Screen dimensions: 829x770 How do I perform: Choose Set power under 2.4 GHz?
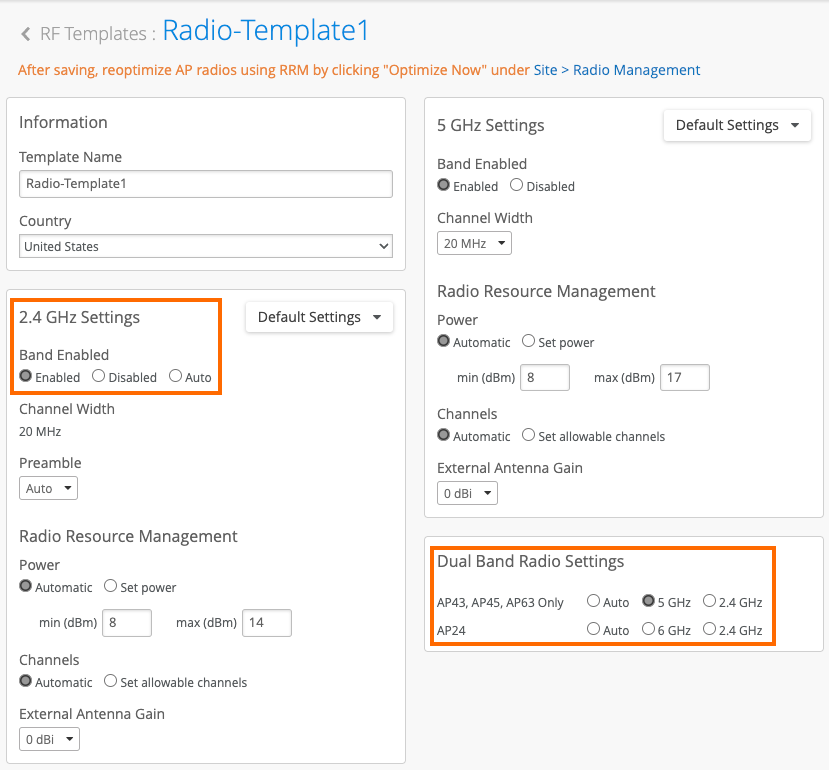tap(111, 587)
